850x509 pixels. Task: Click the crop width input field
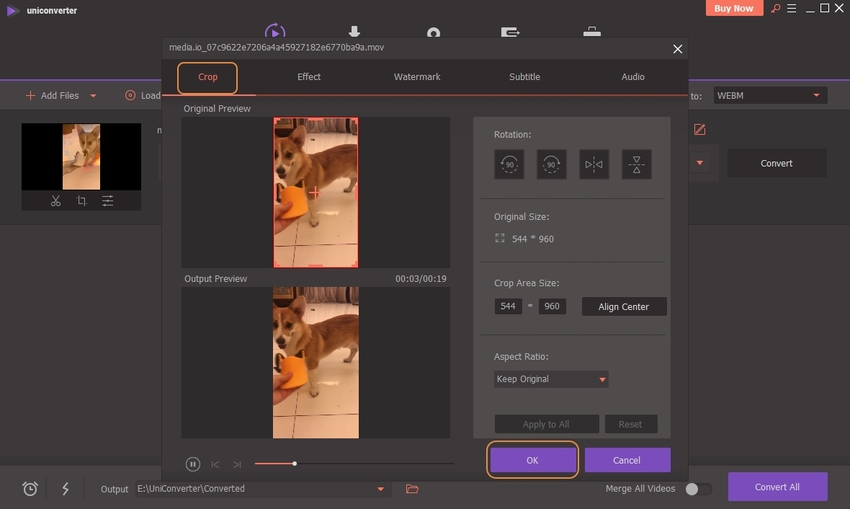tap(508, 306)
